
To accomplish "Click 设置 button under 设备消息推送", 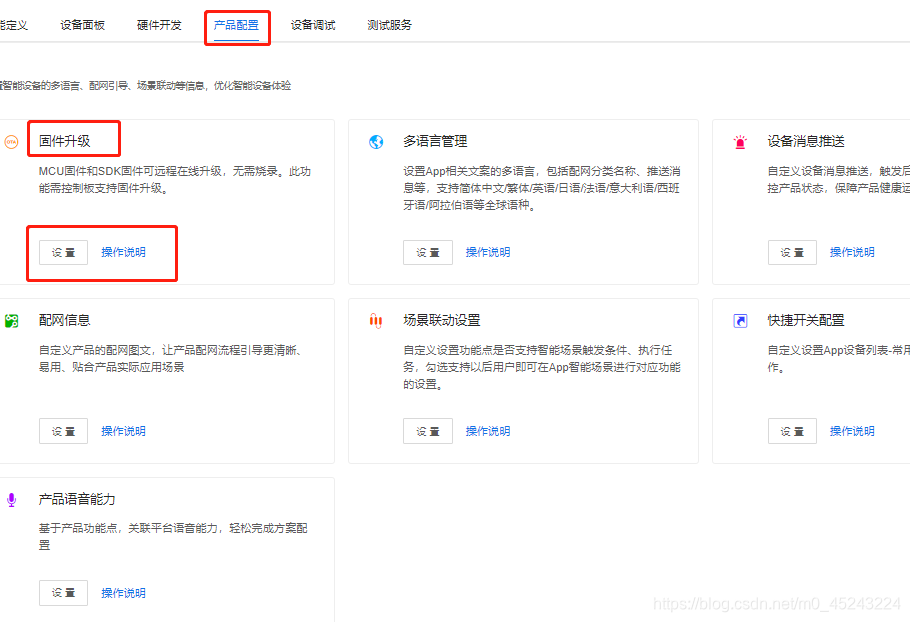I will tap(792, 252).
